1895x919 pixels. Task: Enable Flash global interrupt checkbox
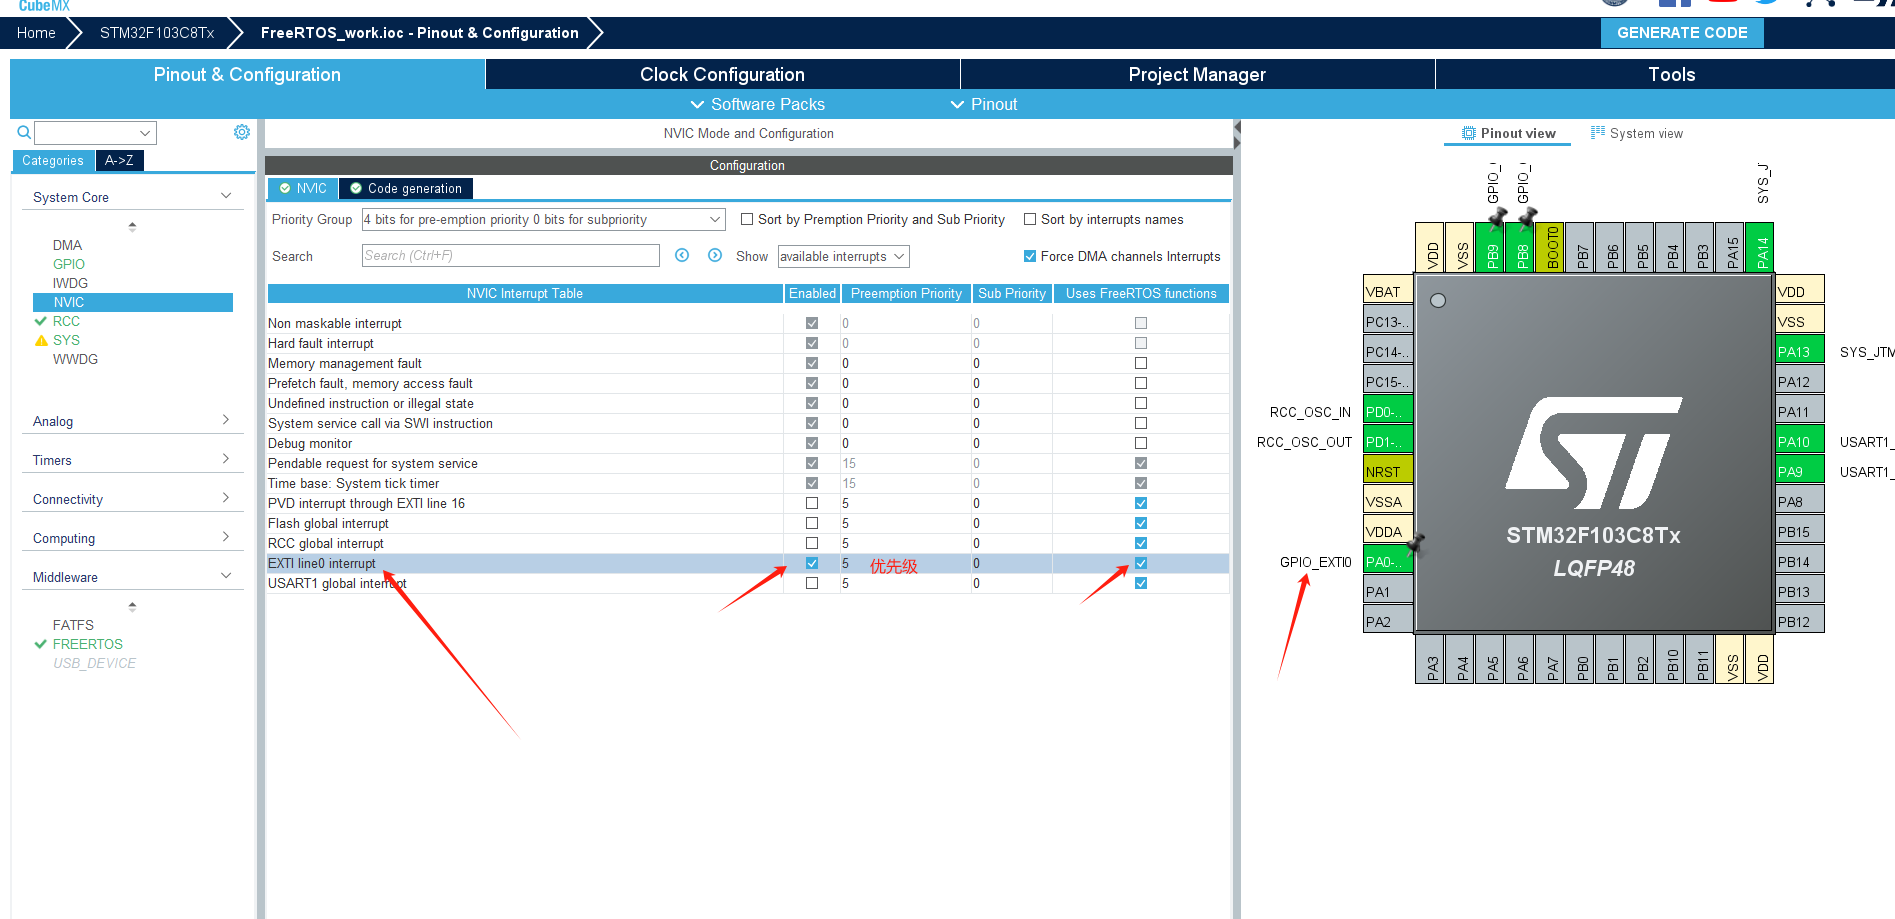click(x=812, y=523)
